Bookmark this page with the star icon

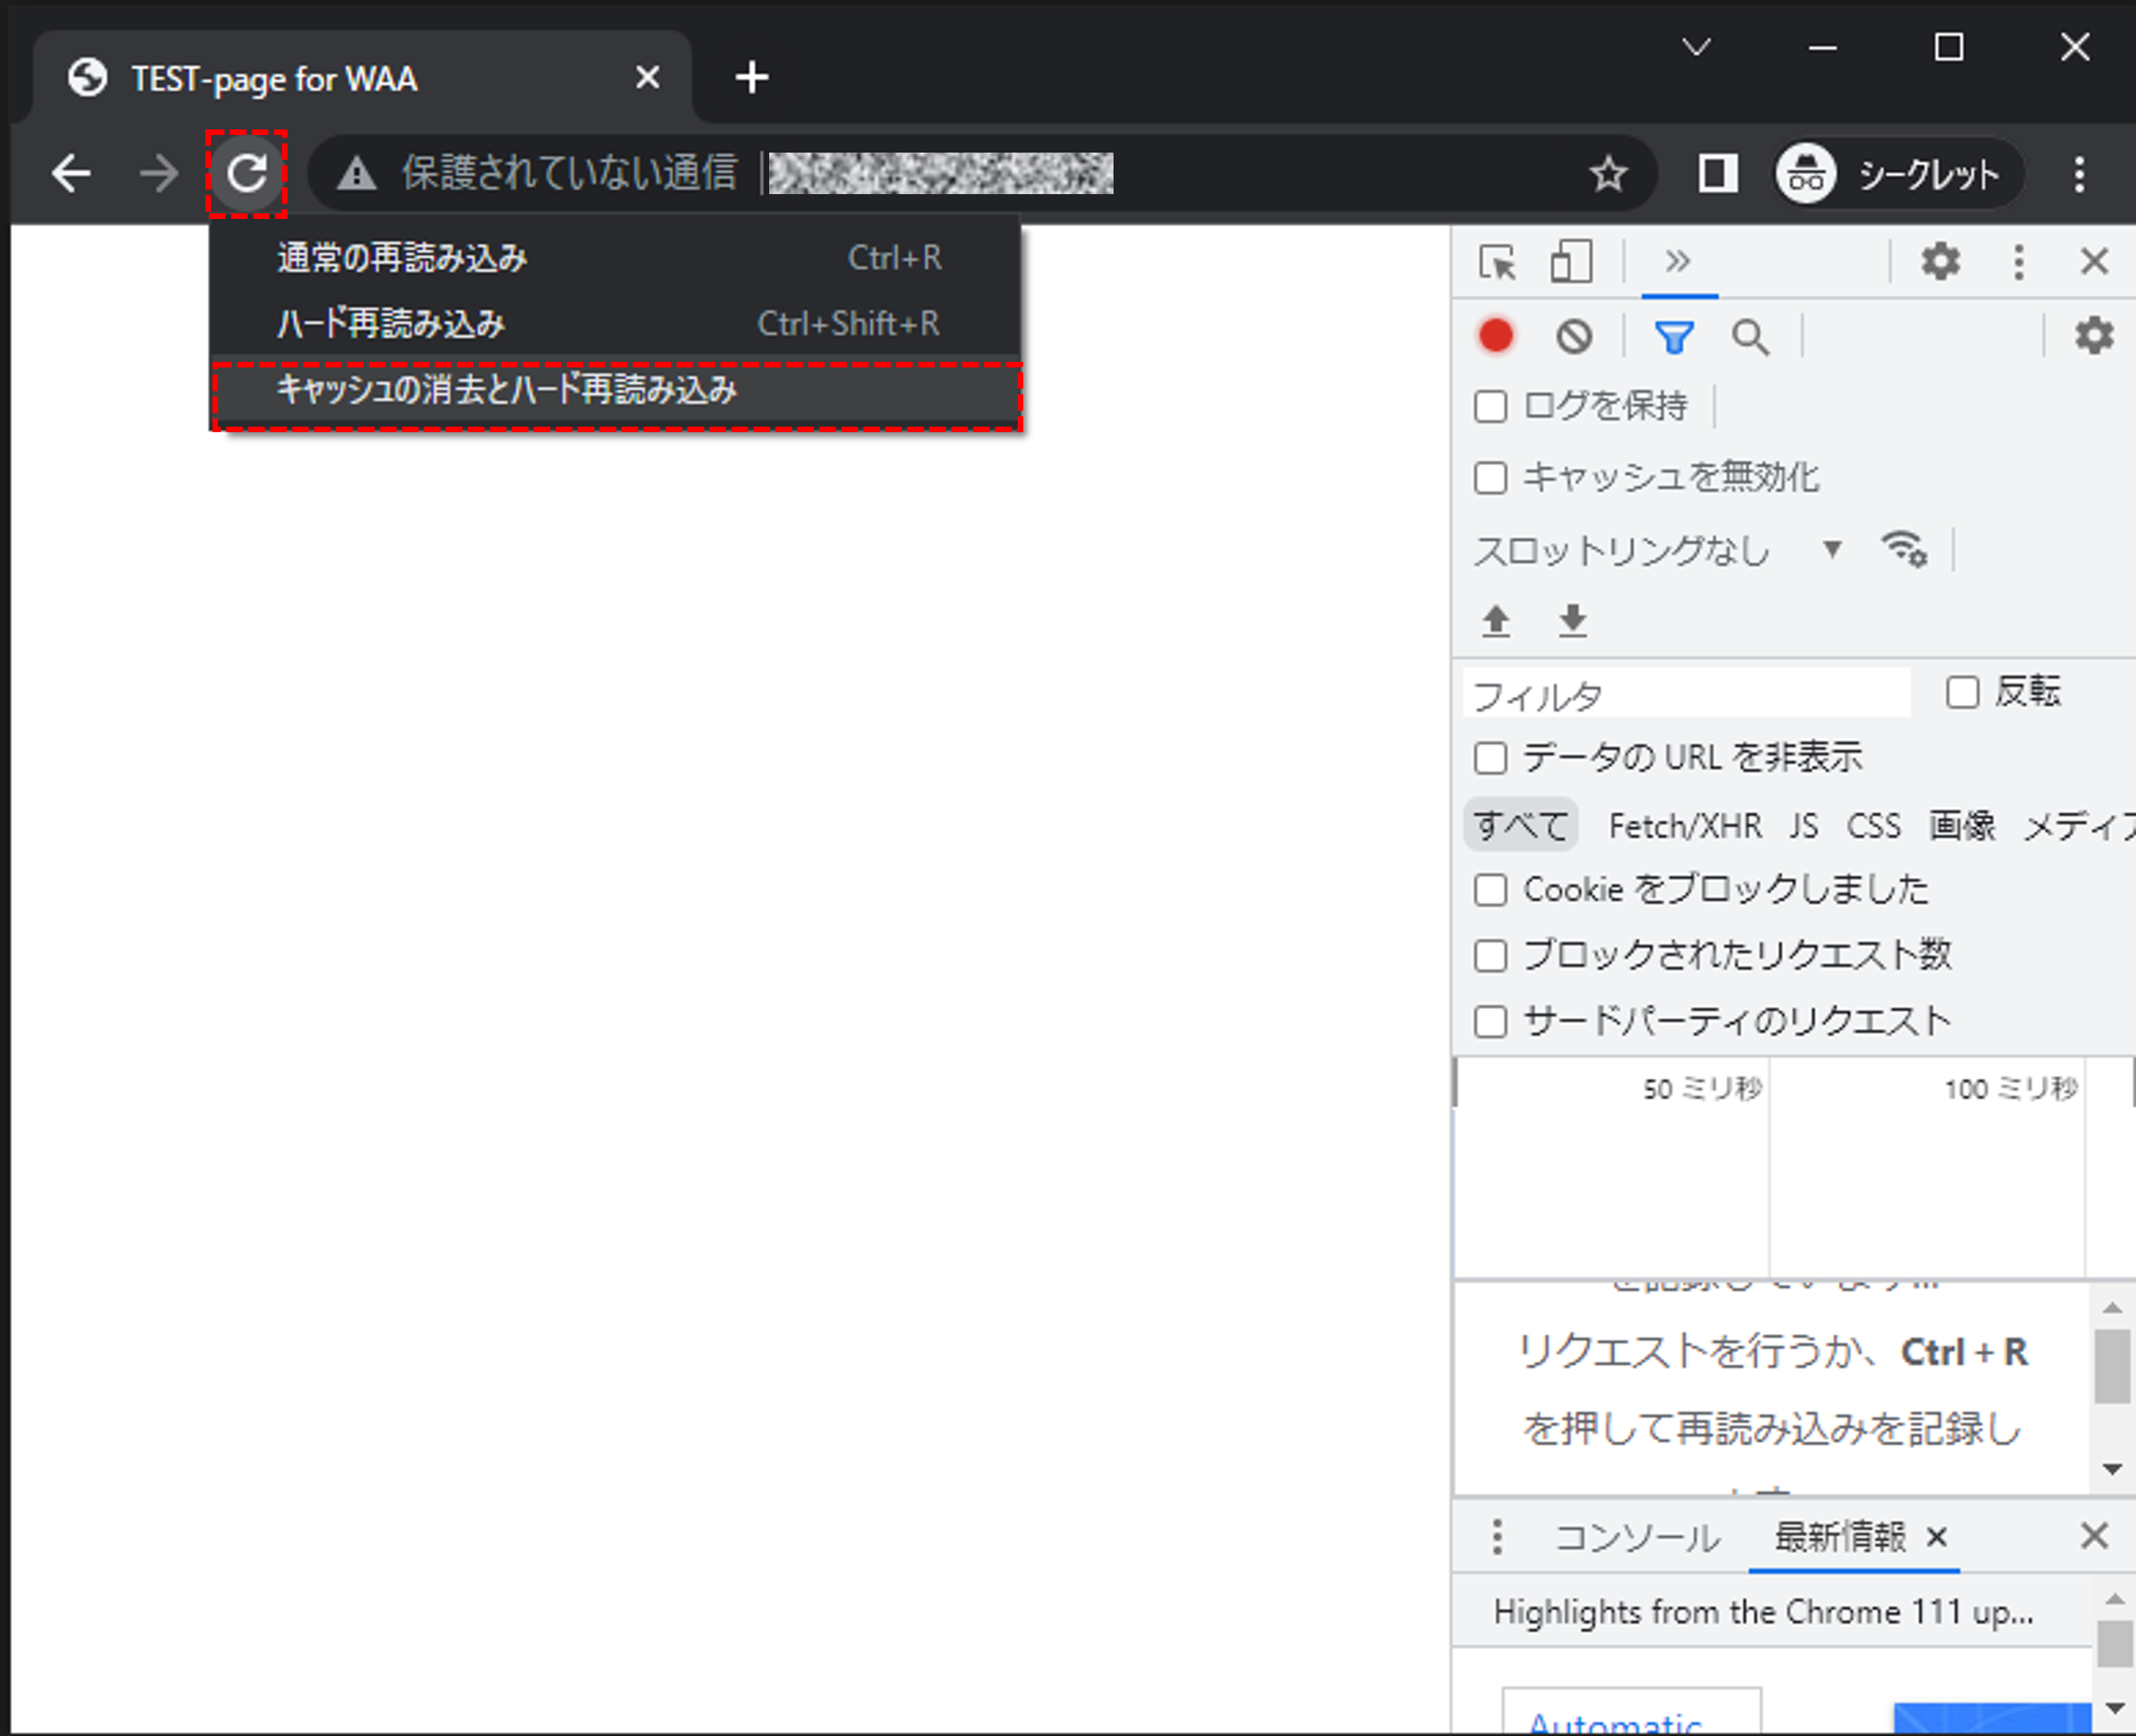click(x=1608, y=174)
